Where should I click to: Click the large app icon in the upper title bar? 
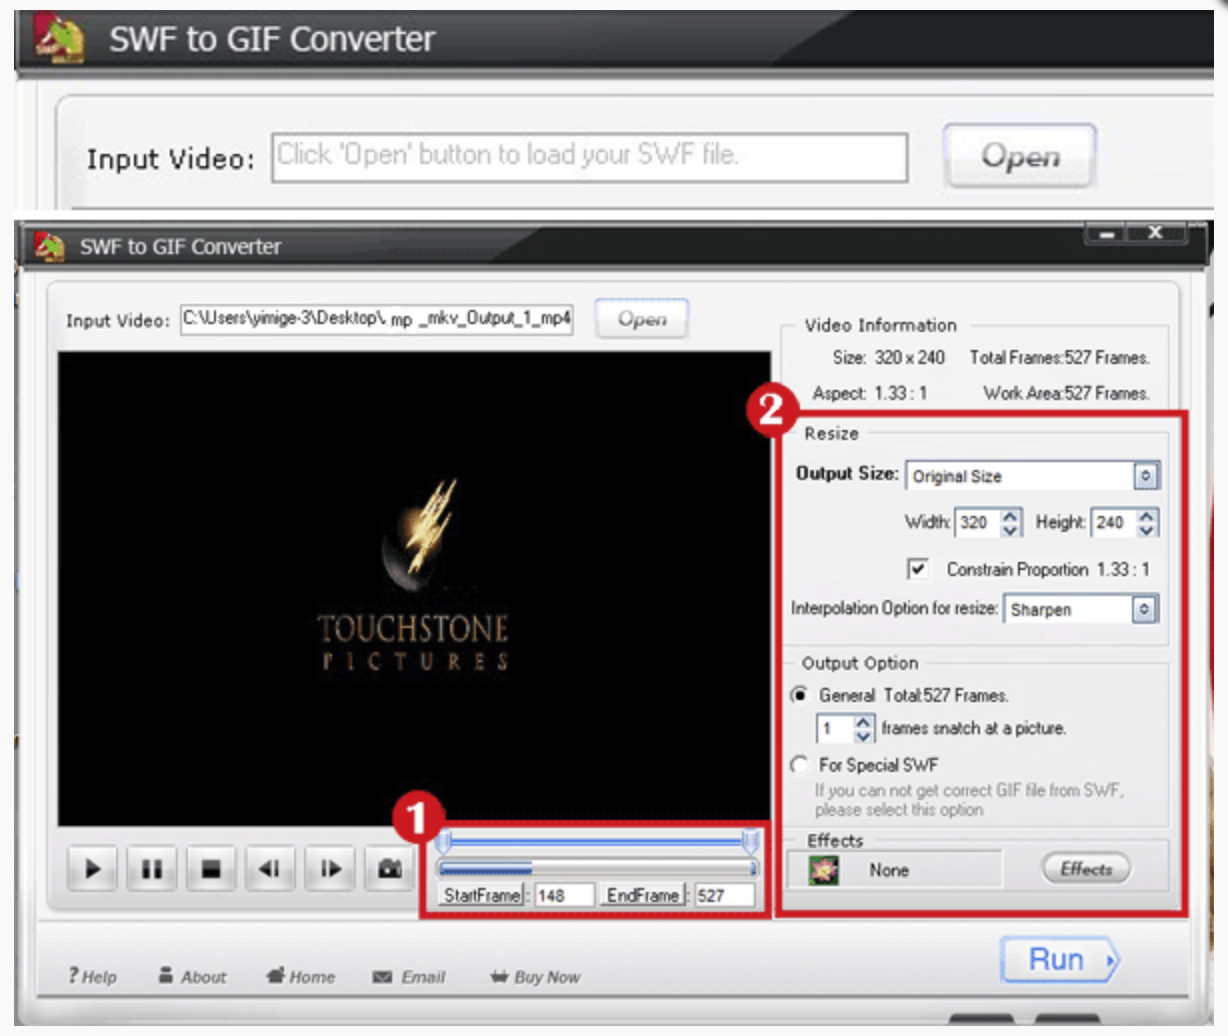60,39
